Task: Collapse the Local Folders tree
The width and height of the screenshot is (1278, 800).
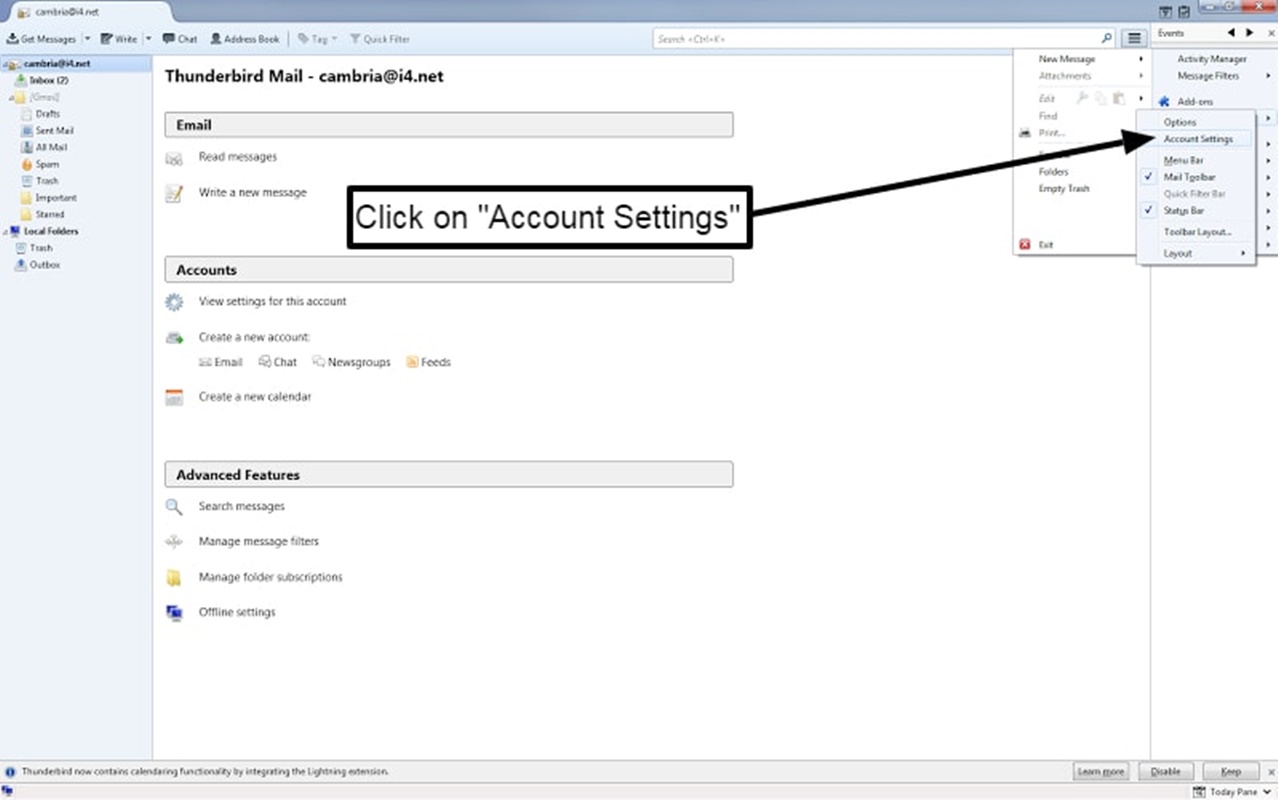Action: pos(5,231)
